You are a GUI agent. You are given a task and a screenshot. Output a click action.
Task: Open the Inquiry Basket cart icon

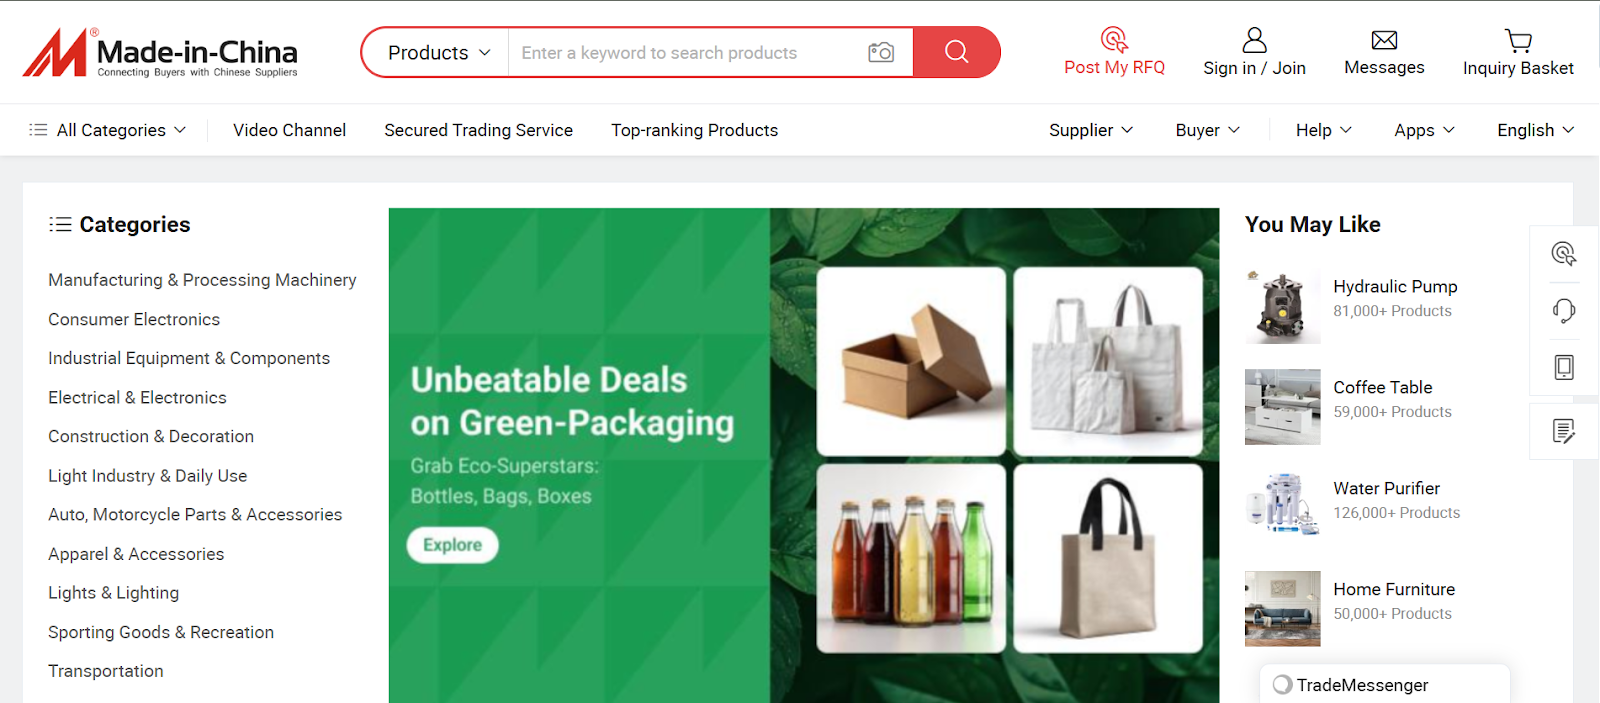(x=1518, y=40)
